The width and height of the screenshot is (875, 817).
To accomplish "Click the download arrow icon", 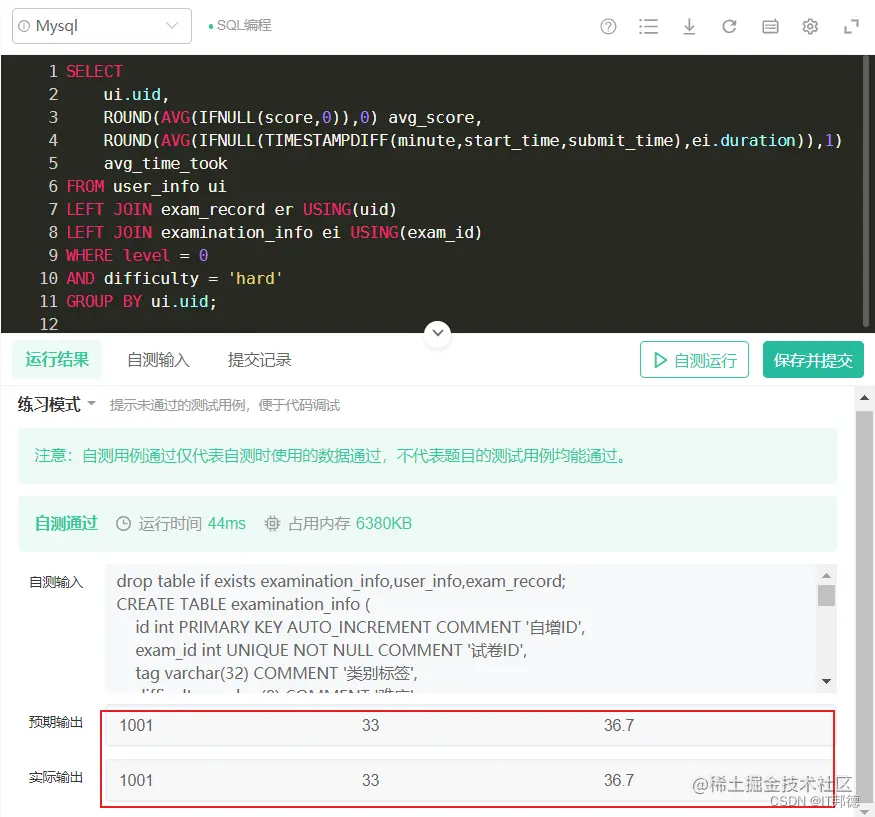I will point(689,26).
